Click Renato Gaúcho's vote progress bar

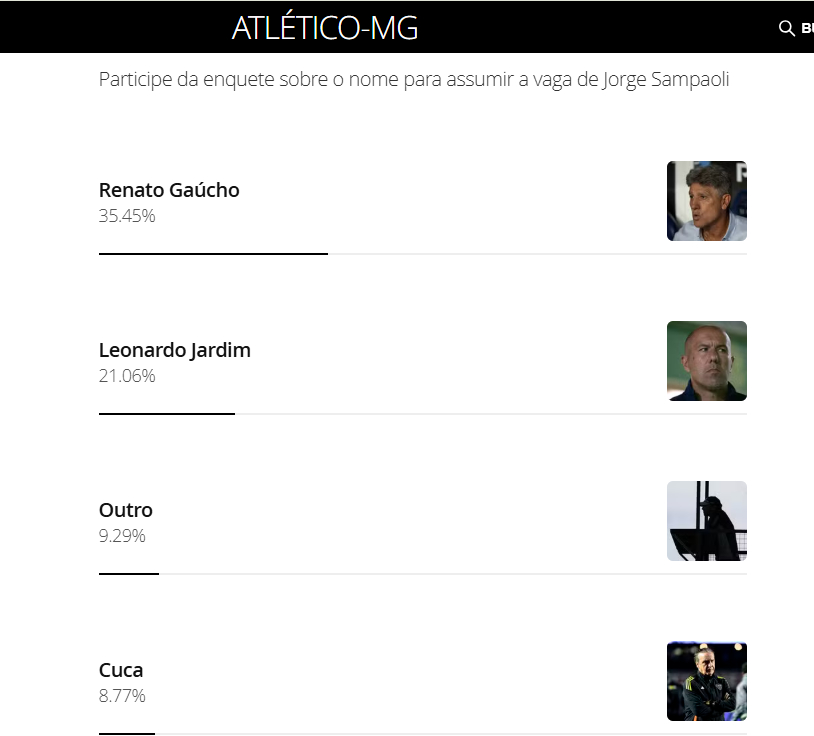tap(213, 254)
